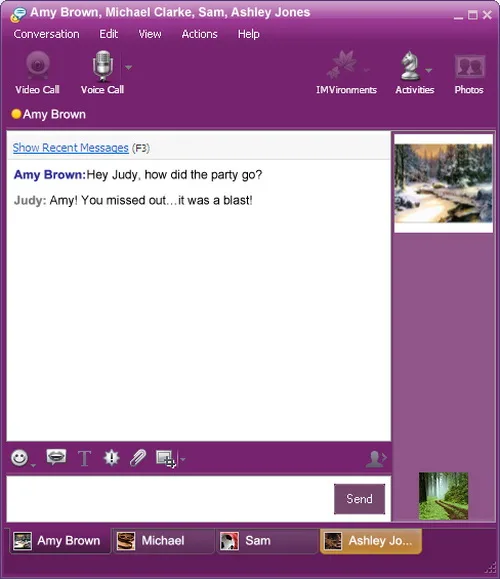Open Activities chess knight icon
Viewport: 500px width, 579px height.
pyautogui.click(x=410, y=66)
